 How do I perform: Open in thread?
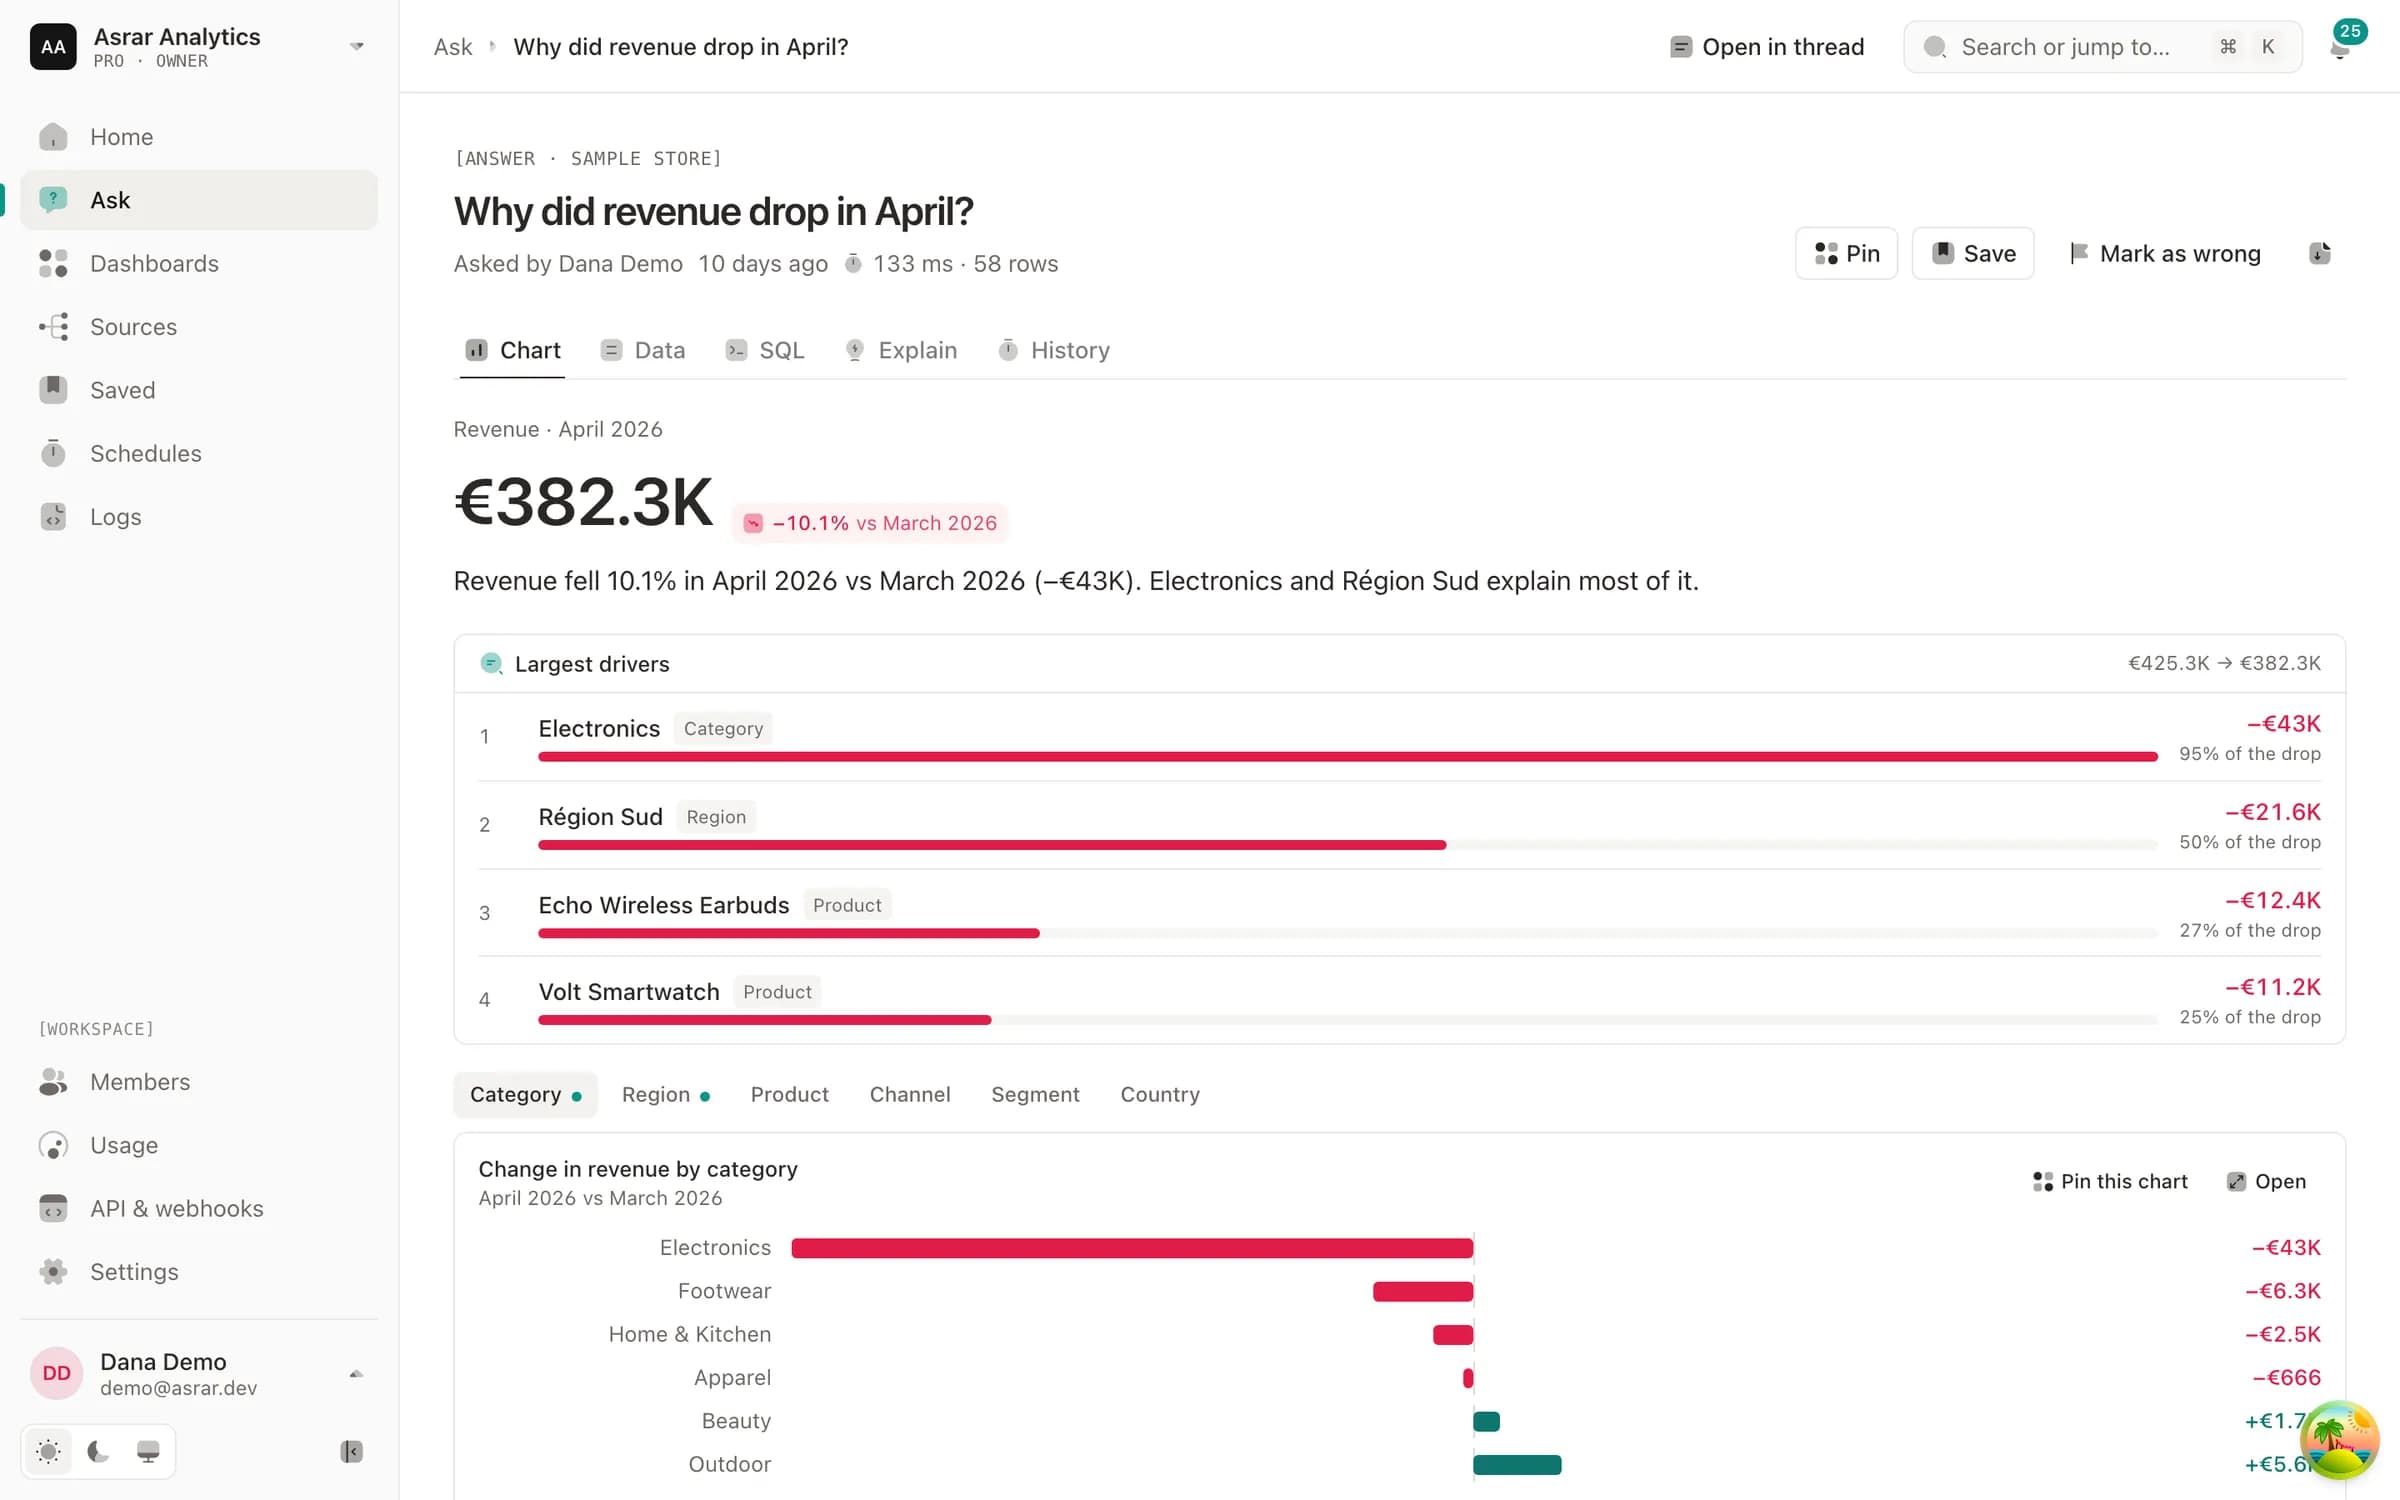tap(1767, 47)
